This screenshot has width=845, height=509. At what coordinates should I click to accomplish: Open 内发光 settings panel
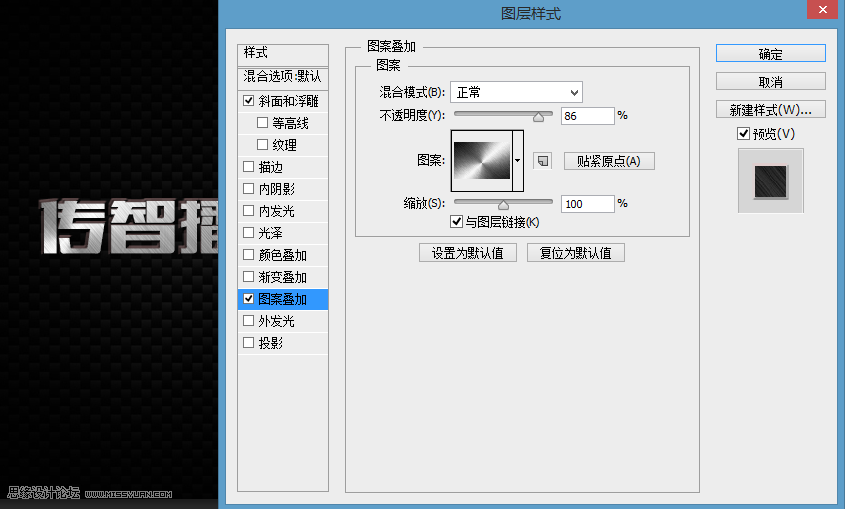(x=276, y=211)
